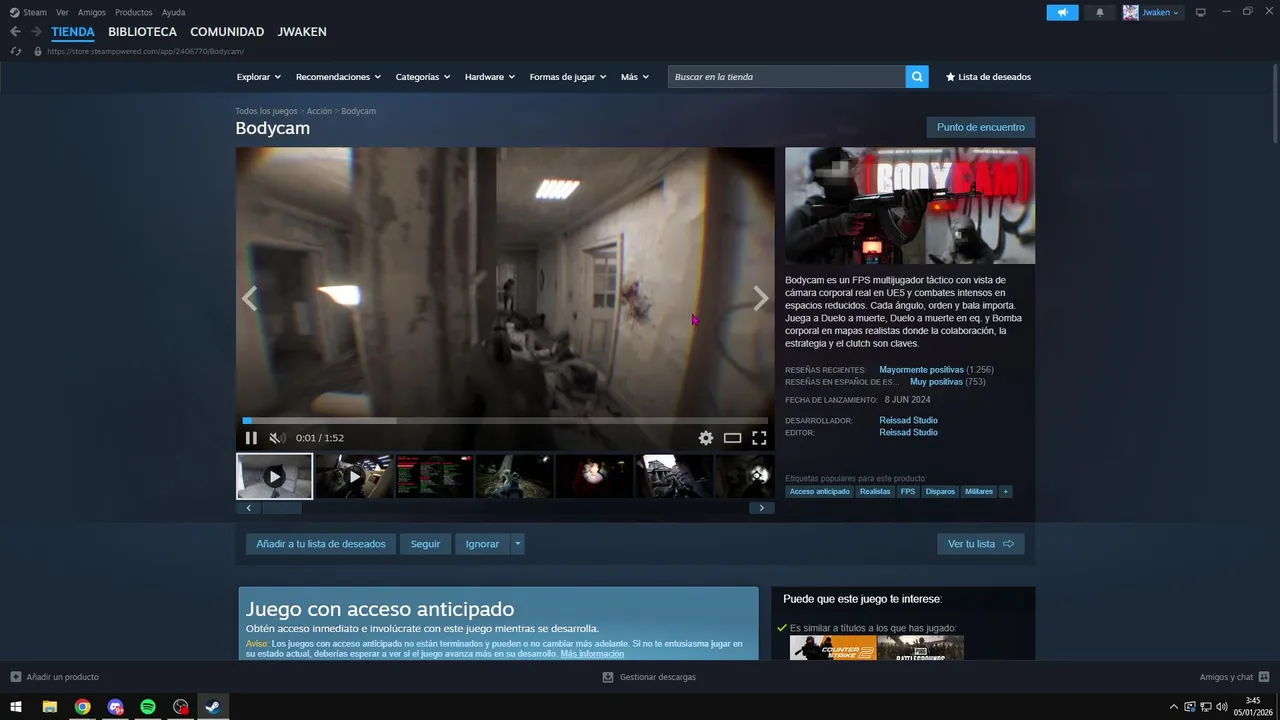Enter fullscreen for the trailer
The height and width of the screenshot is (720, 1280).
point(759,438)
